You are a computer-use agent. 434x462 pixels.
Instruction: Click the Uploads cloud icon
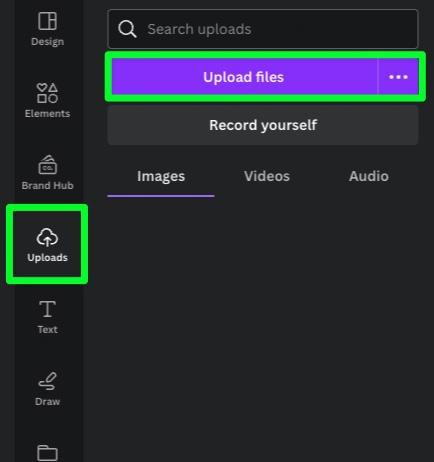[x=47, y=237]
